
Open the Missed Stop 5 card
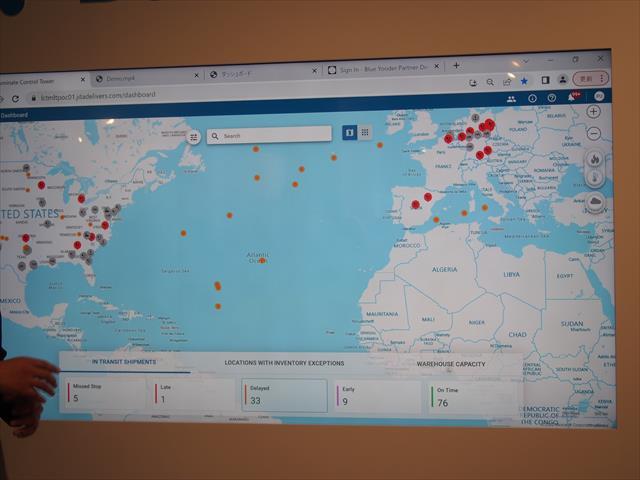(x=104, y=393)
